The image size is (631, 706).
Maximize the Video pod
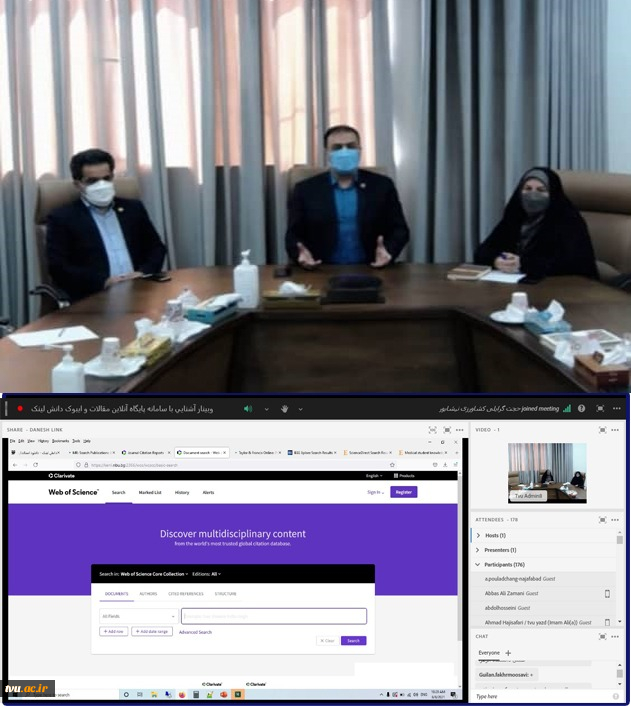[x=603, y=430]
